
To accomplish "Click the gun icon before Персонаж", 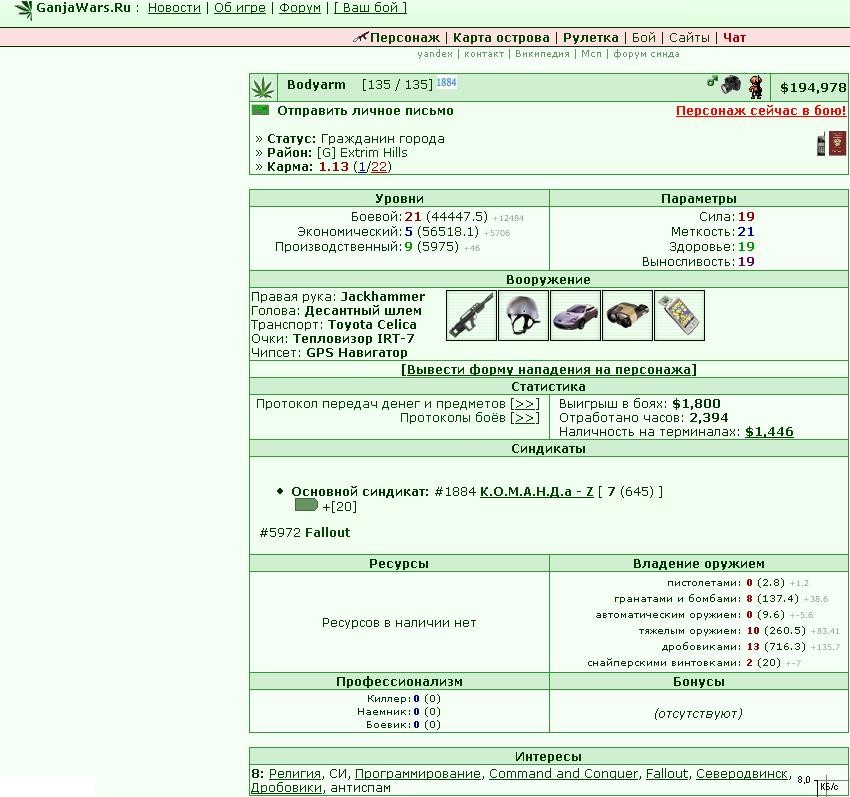I will pos(360,37).
